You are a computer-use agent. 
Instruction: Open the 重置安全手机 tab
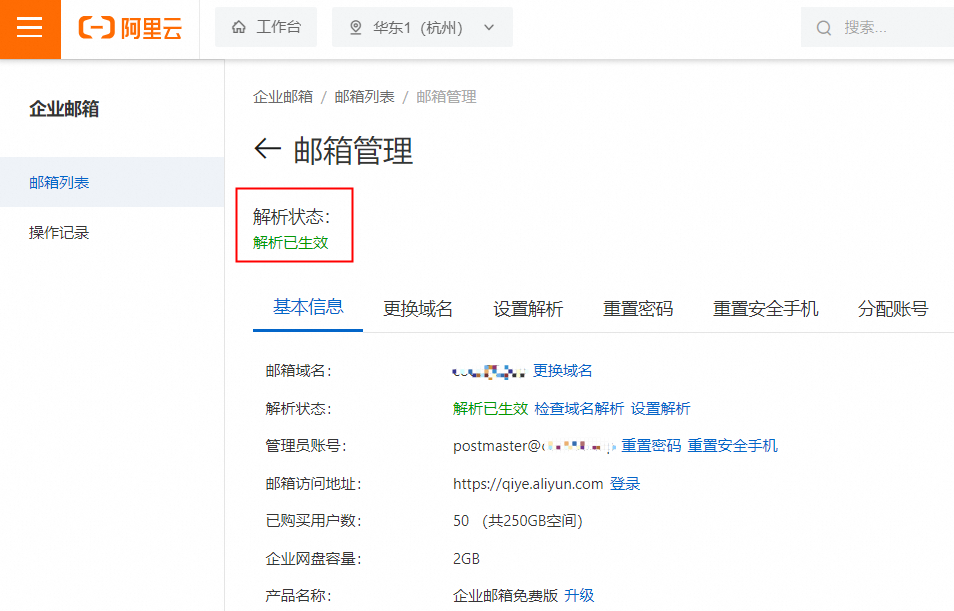pos(766,310)
